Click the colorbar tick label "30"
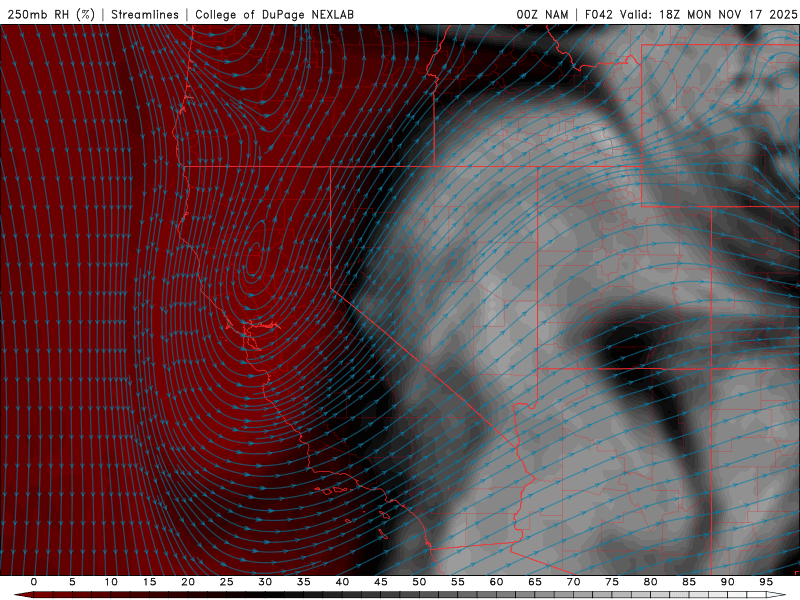Screen dimensions: 800x600 point(265,582)
